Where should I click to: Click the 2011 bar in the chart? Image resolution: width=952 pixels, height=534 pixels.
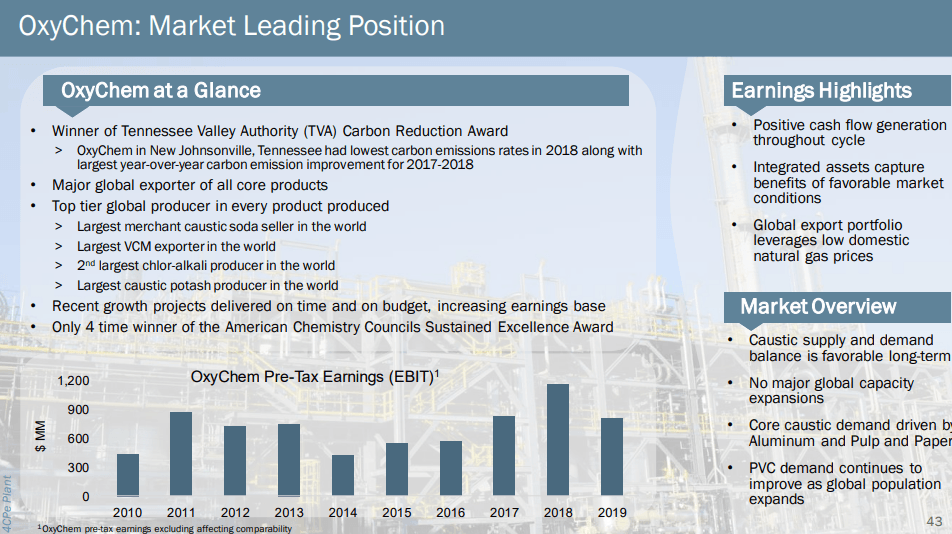pyautogui.click(x=181, y=454)
